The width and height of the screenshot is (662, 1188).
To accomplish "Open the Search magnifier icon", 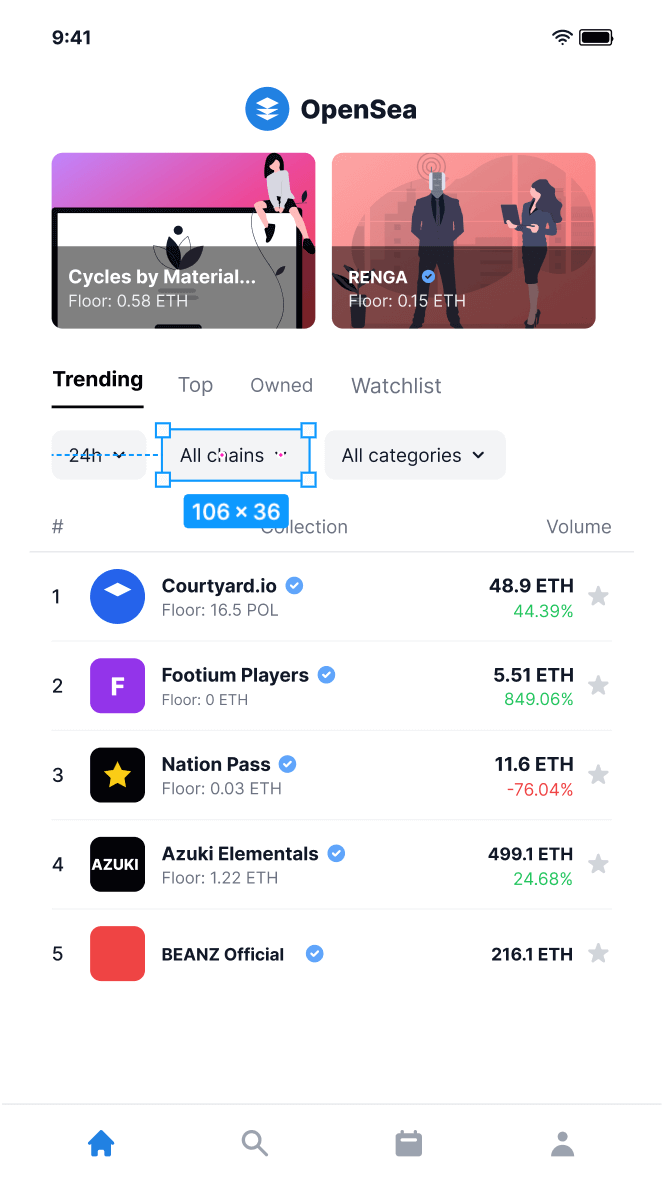I will point(254,1143).
